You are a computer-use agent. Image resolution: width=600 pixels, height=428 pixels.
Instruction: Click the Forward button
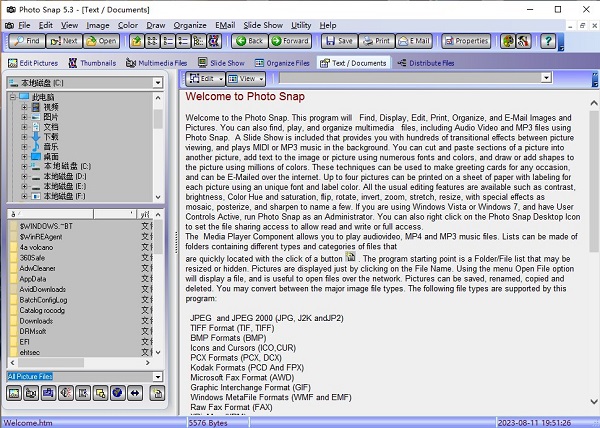point(290,41)
